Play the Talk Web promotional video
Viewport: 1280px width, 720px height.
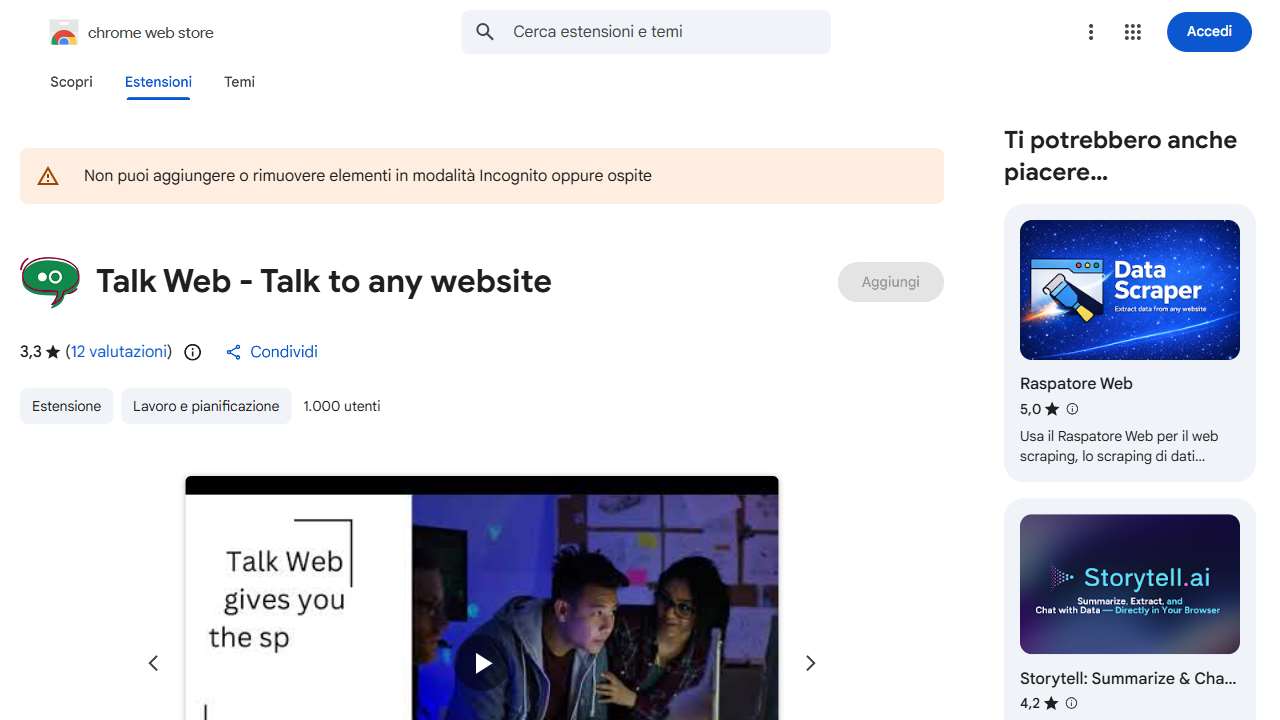pyautogui.click(x=482, y=663)
